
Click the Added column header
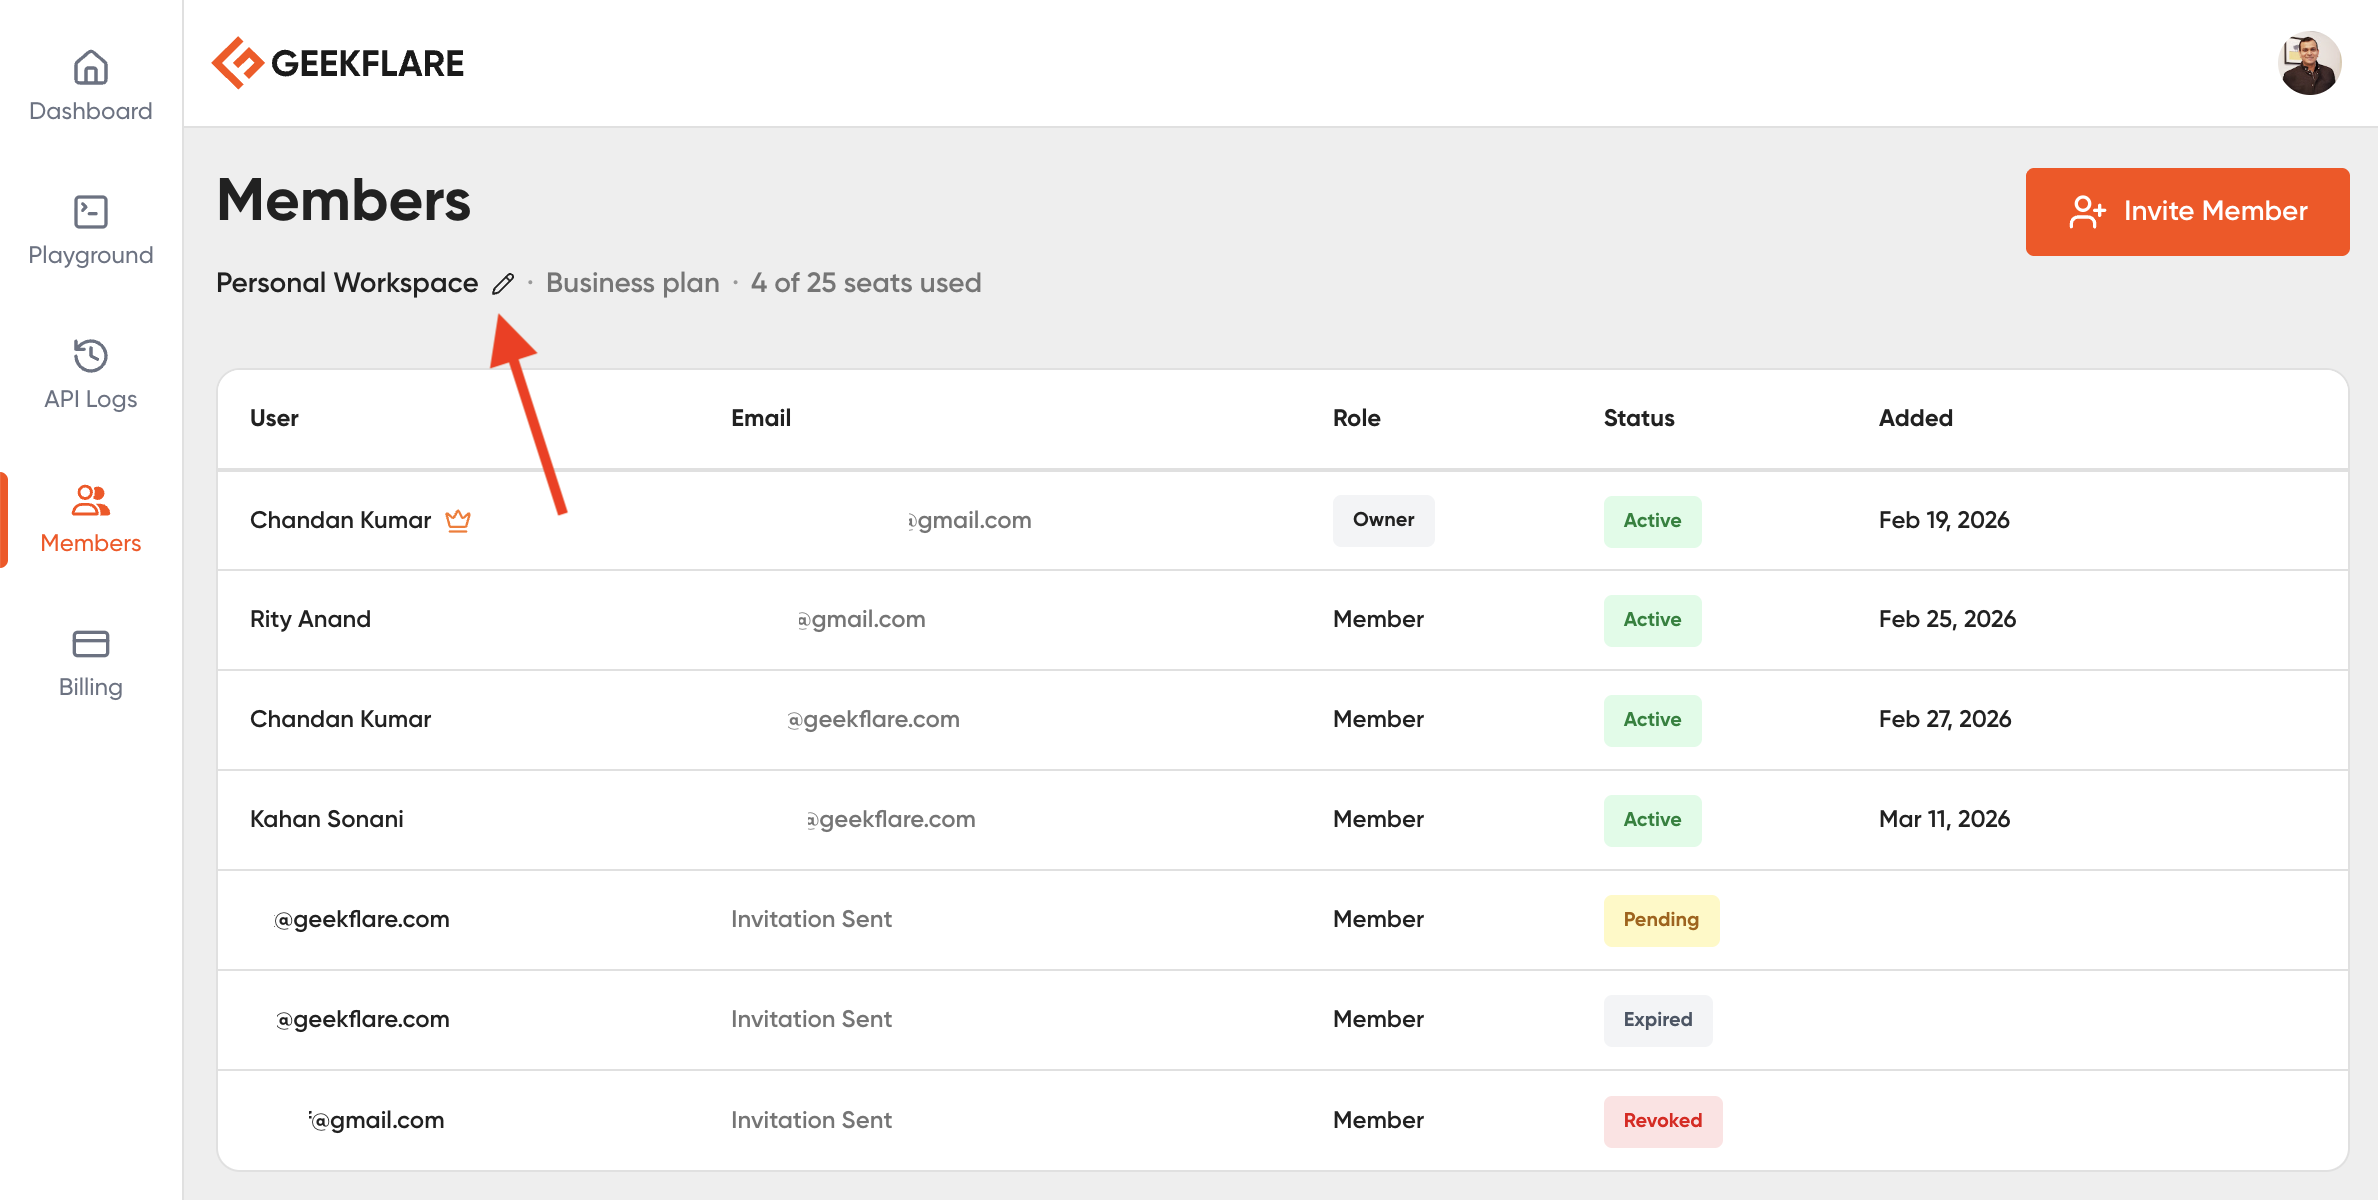click(x=1915, y=418)
